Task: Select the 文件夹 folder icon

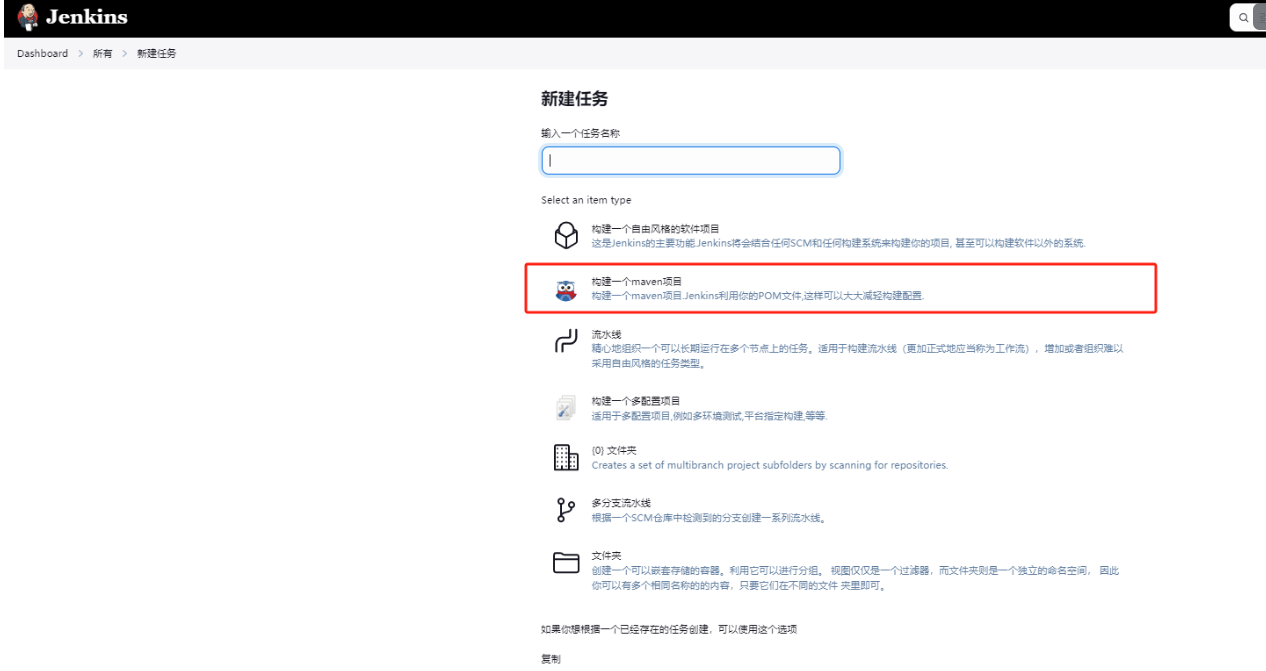Action: click(x=566, y=563)
